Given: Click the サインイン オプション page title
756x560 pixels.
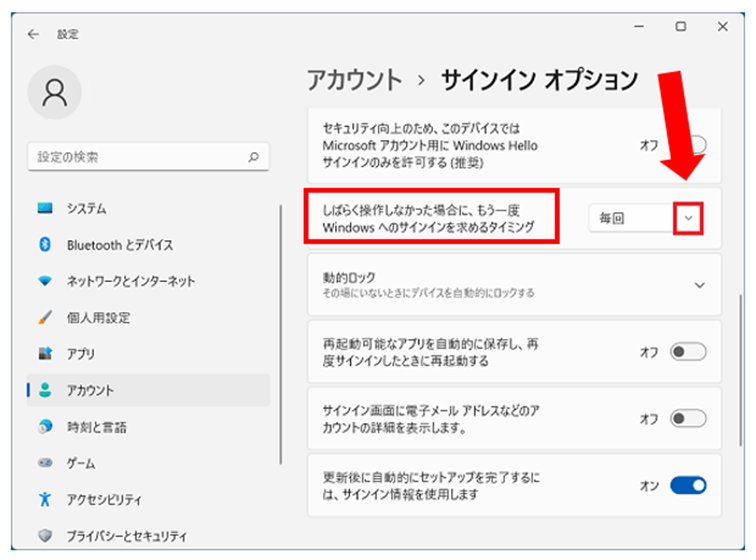Looking at the screenshot, I should pyautogui.click(x=540, y=80).
